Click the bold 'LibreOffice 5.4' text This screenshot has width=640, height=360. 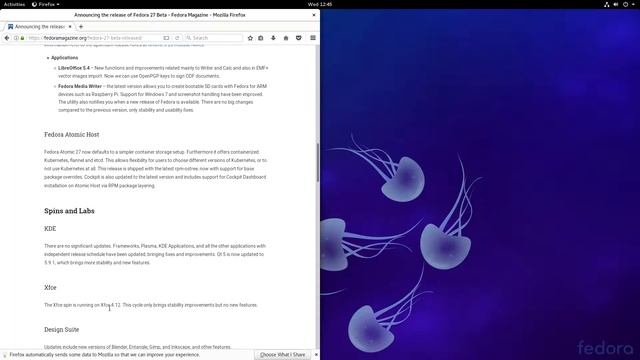pos(74,68)
